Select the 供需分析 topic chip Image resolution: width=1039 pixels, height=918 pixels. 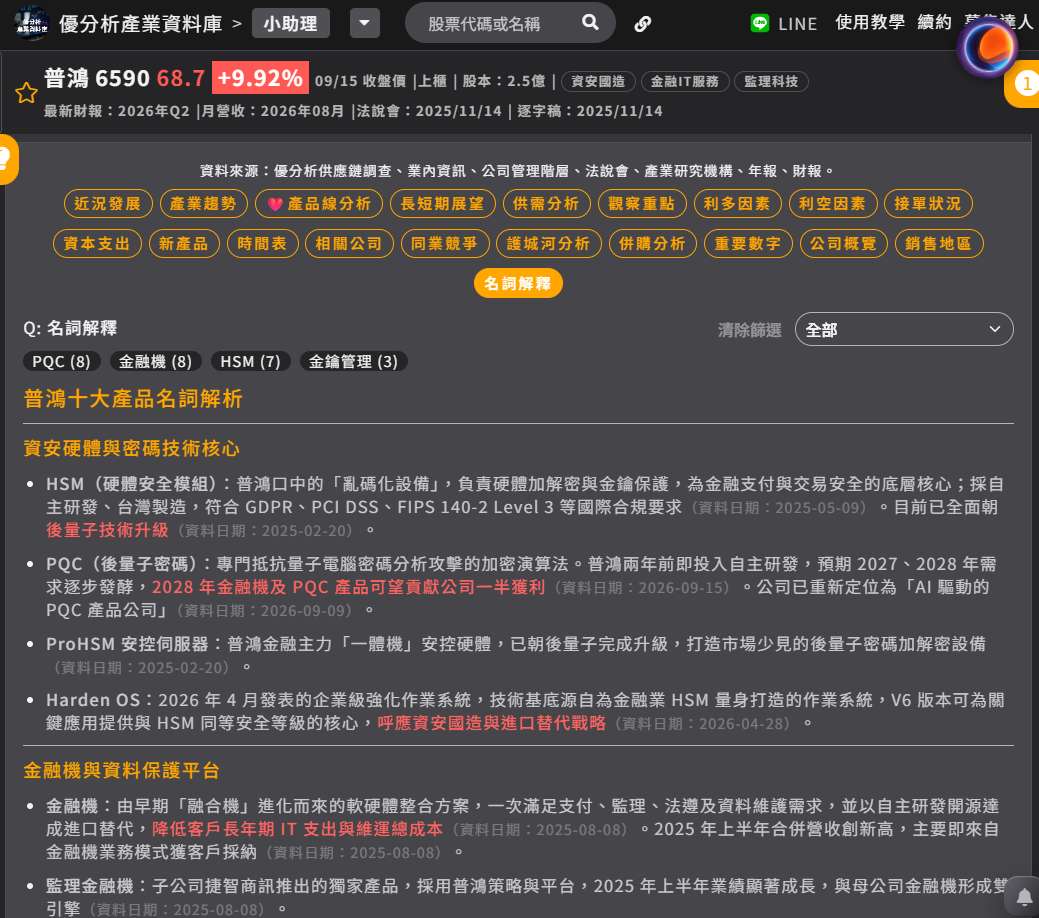pos(546,203)
